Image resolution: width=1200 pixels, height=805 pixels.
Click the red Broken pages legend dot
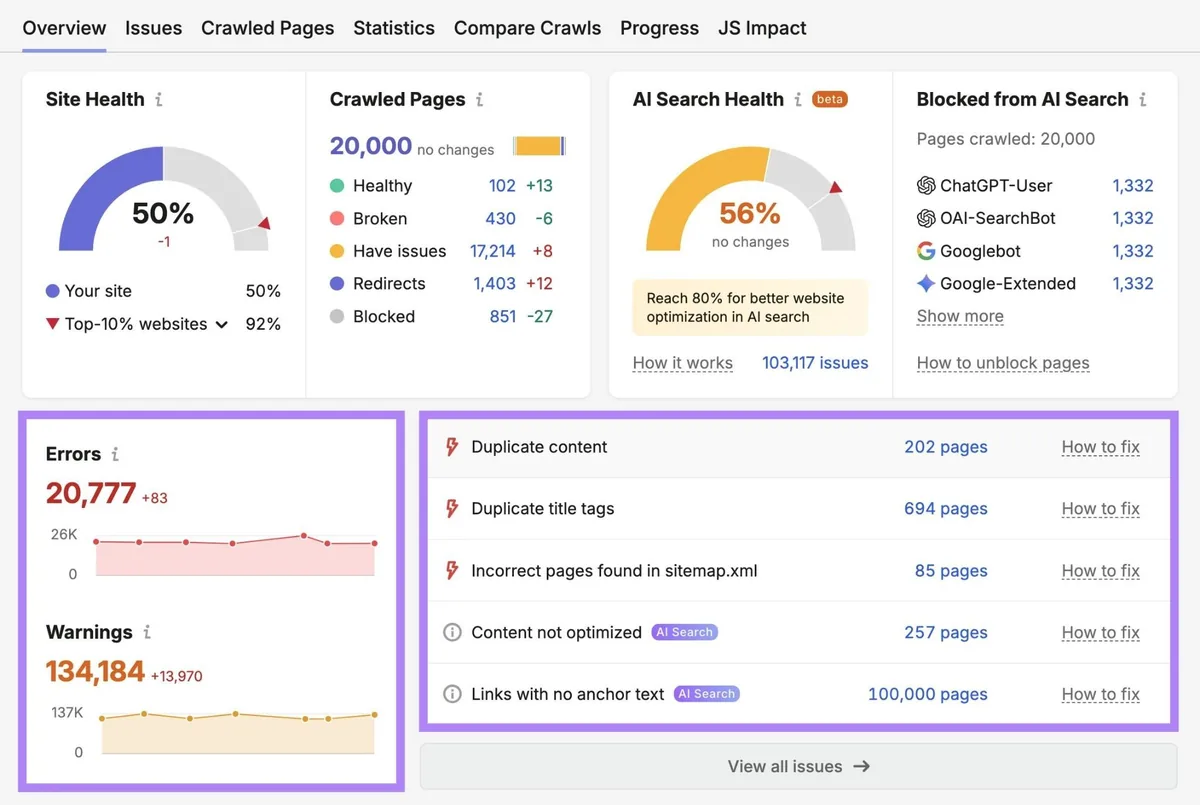tap(337, 218)
